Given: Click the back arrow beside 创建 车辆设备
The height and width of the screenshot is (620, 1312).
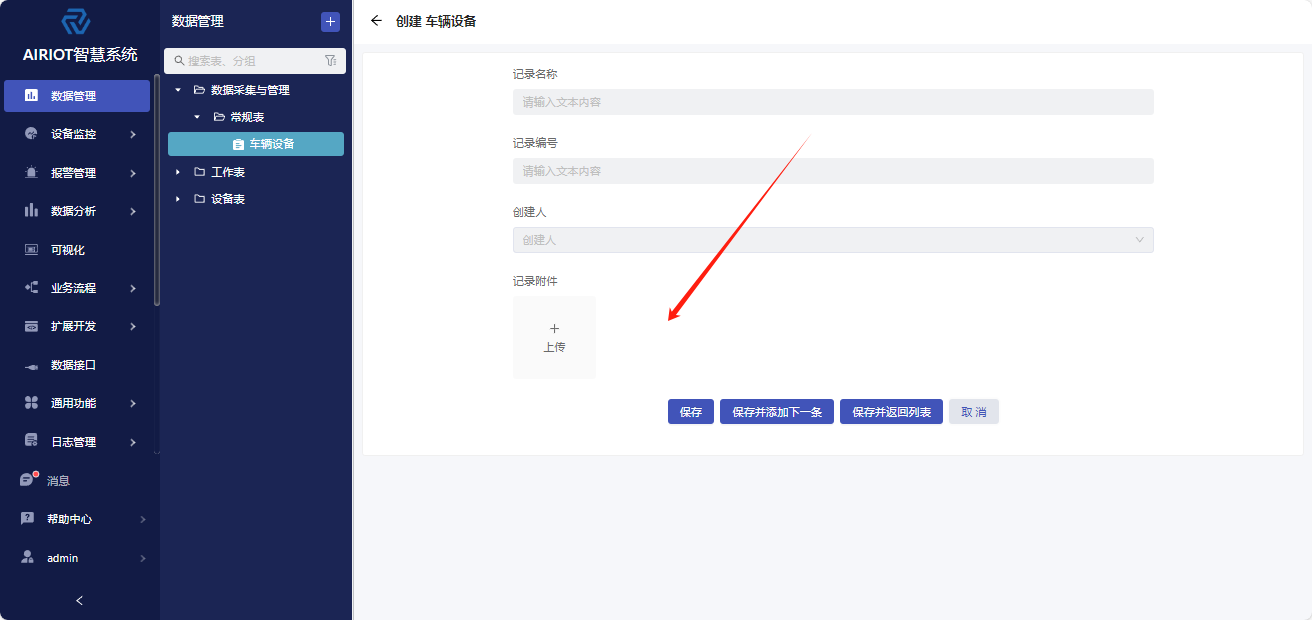Looking at the screenshot, I should pyautogui.click(x=376, y=21).
